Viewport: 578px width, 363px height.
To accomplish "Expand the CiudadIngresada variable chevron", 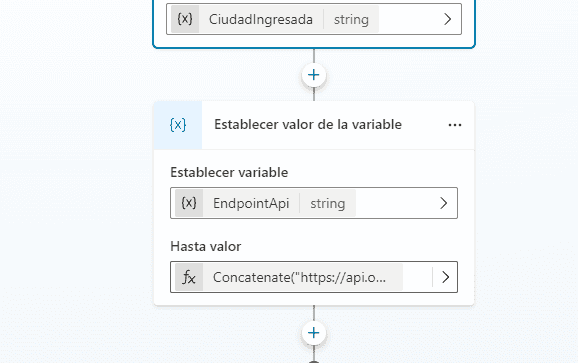I will pos(448,19).
